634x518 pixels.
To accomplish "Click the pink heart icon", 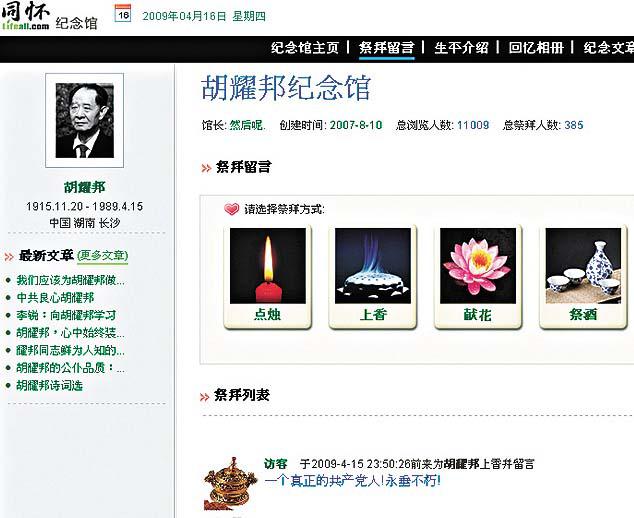I will click(232, 209).
